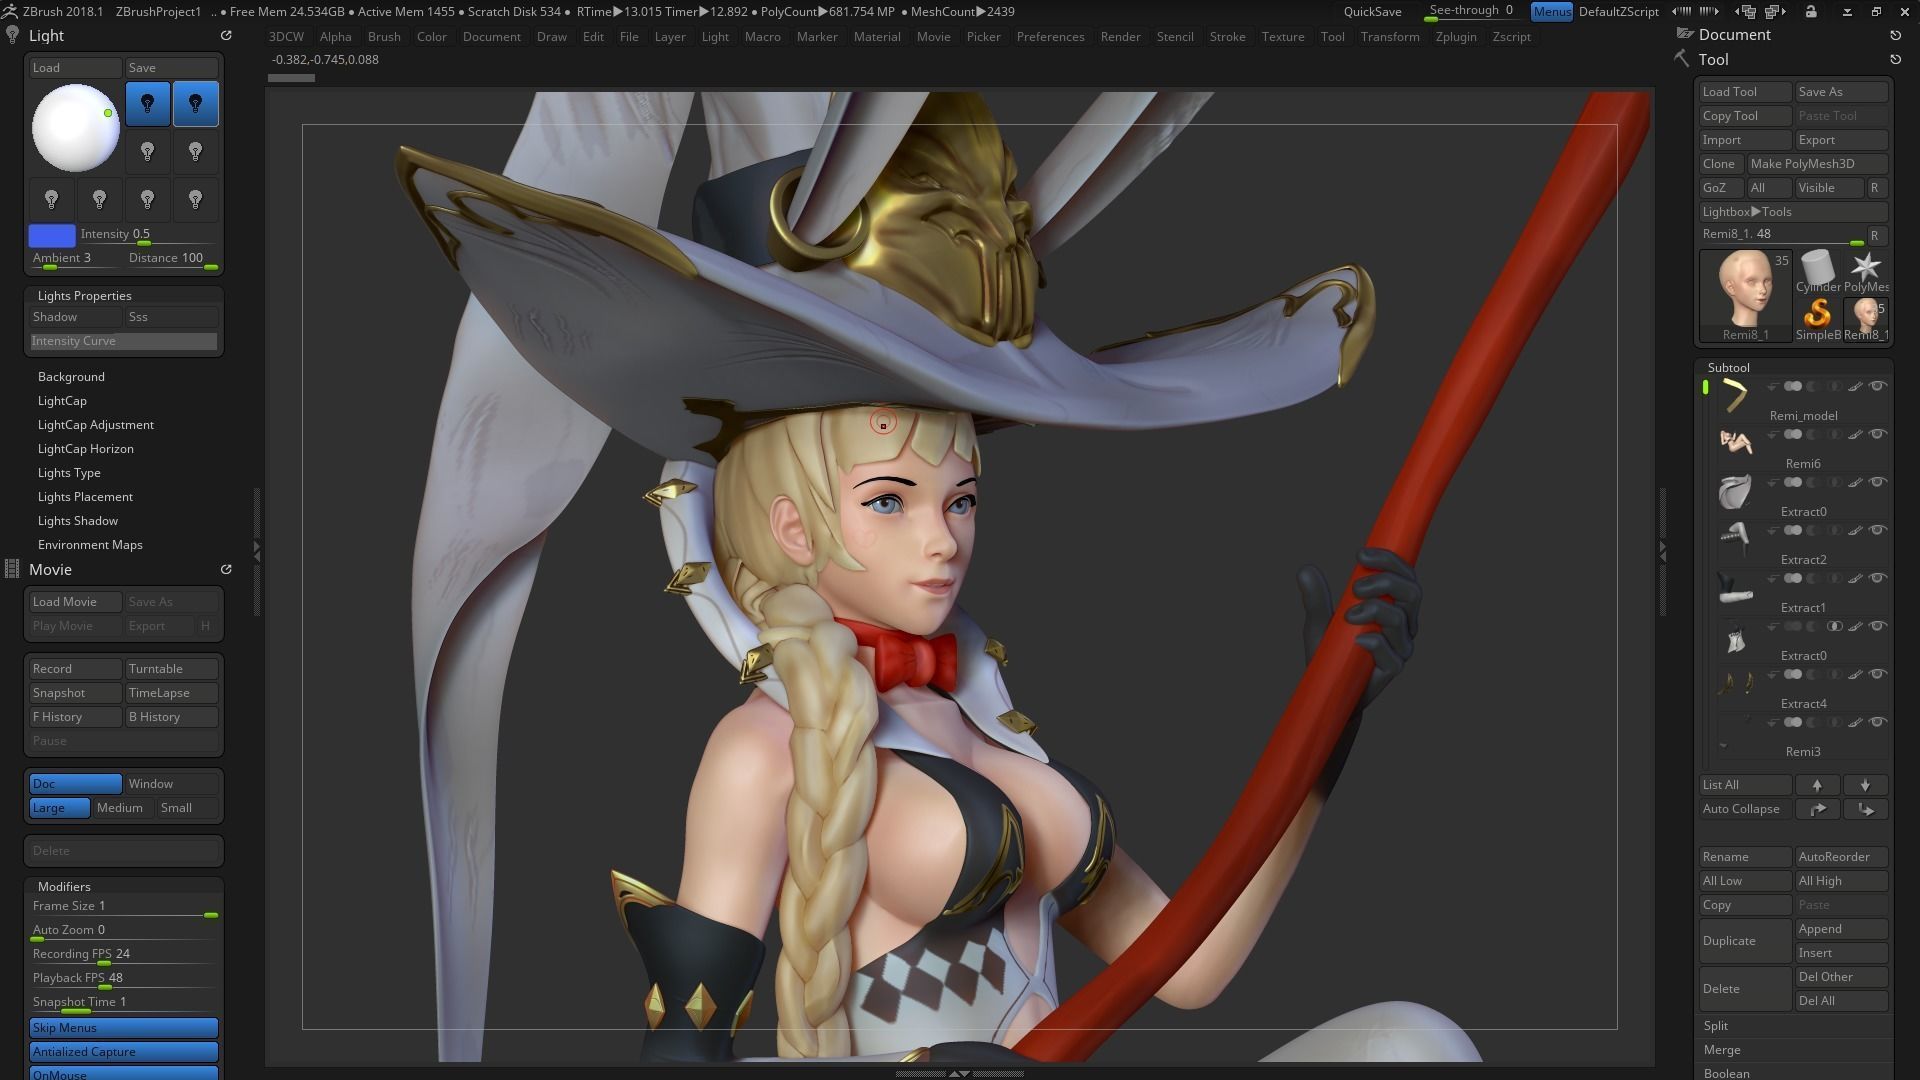Select the SimpleBrush tool thumbnail
The height and width of the screenshot is (1080, 1920).
tap(1817, 316)
